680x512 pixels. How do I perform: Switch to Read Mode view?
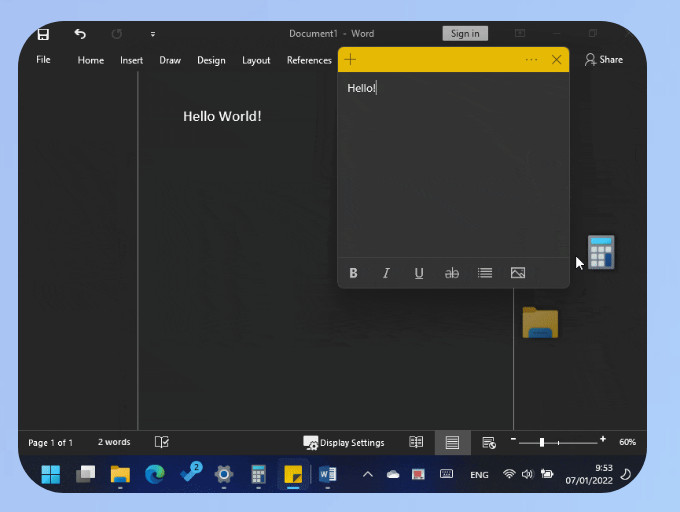click(x=416, y=442)
